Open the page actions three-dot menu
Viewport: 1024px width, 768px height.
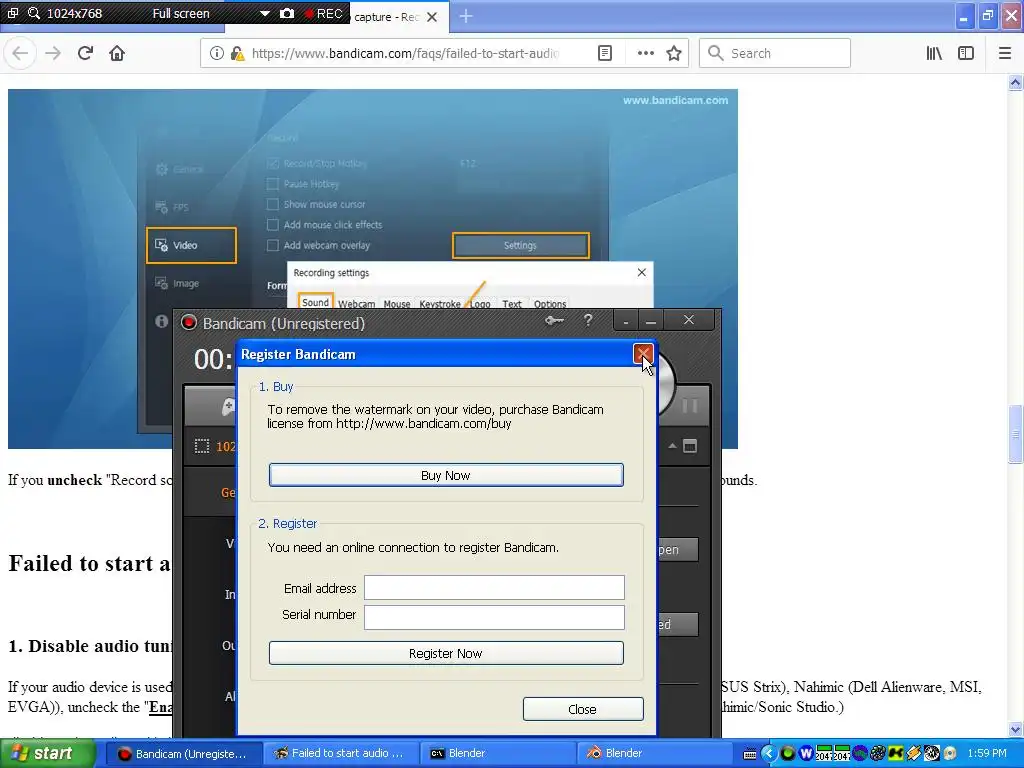[x=645, y=53]
